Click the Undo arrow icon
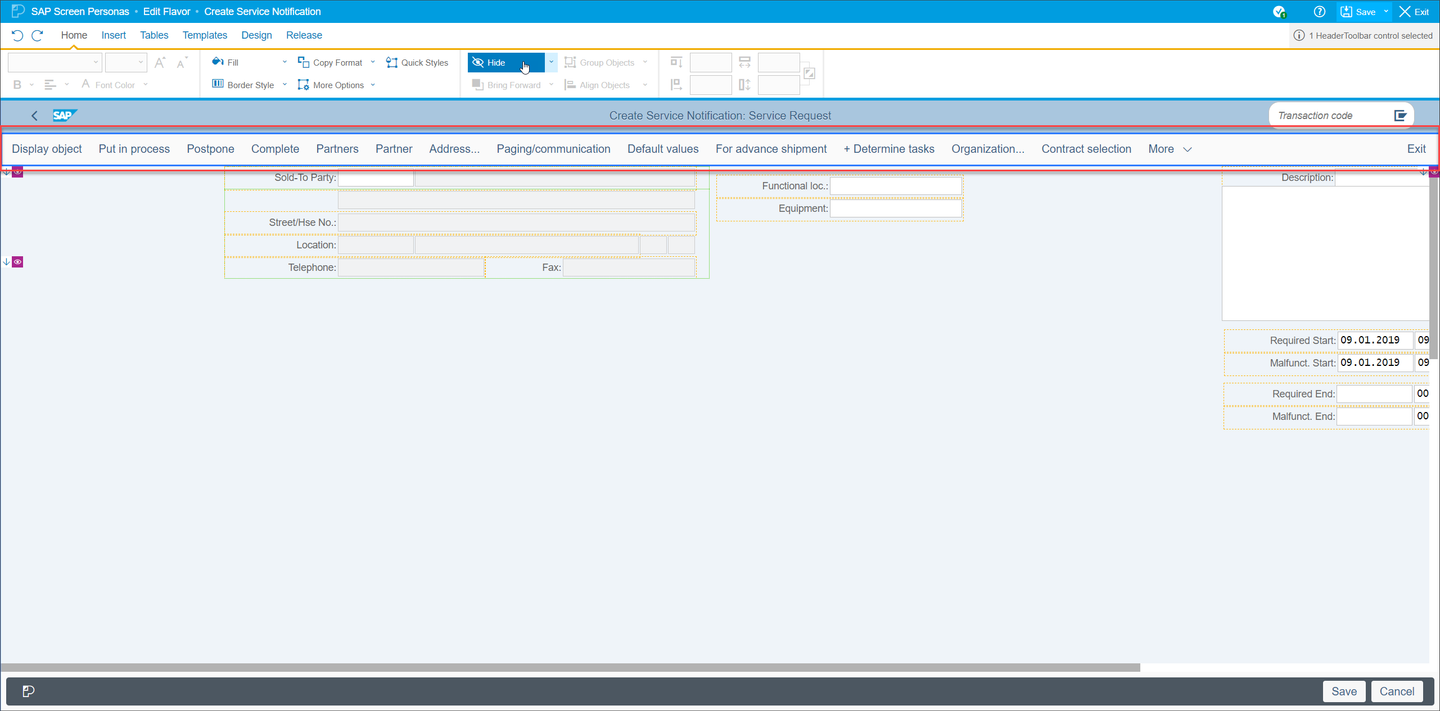Screen dimensions: 1440x711 click(x=17, y=35)
